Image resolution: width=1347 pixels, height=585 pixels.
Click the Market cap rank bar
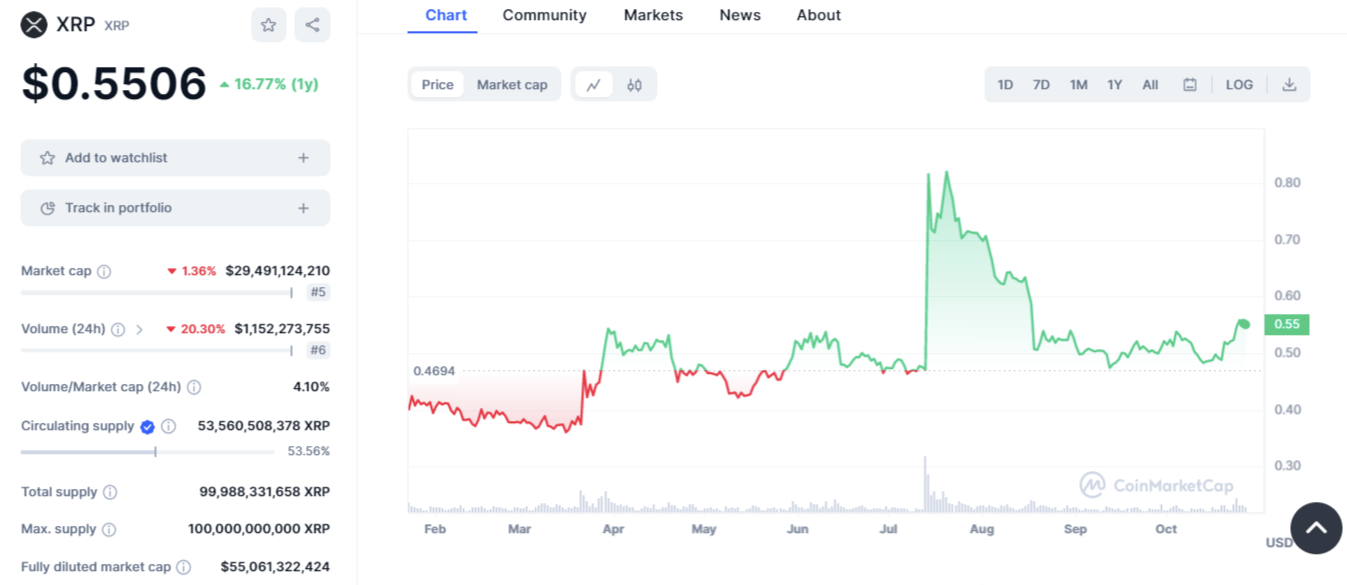pyautogui.click(x=157, y=293)
